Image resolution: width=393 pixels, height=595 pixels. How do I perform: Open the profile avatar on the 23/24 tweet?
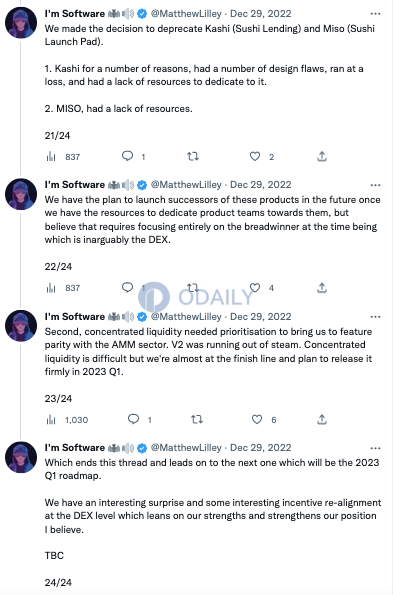coord(21,326)
